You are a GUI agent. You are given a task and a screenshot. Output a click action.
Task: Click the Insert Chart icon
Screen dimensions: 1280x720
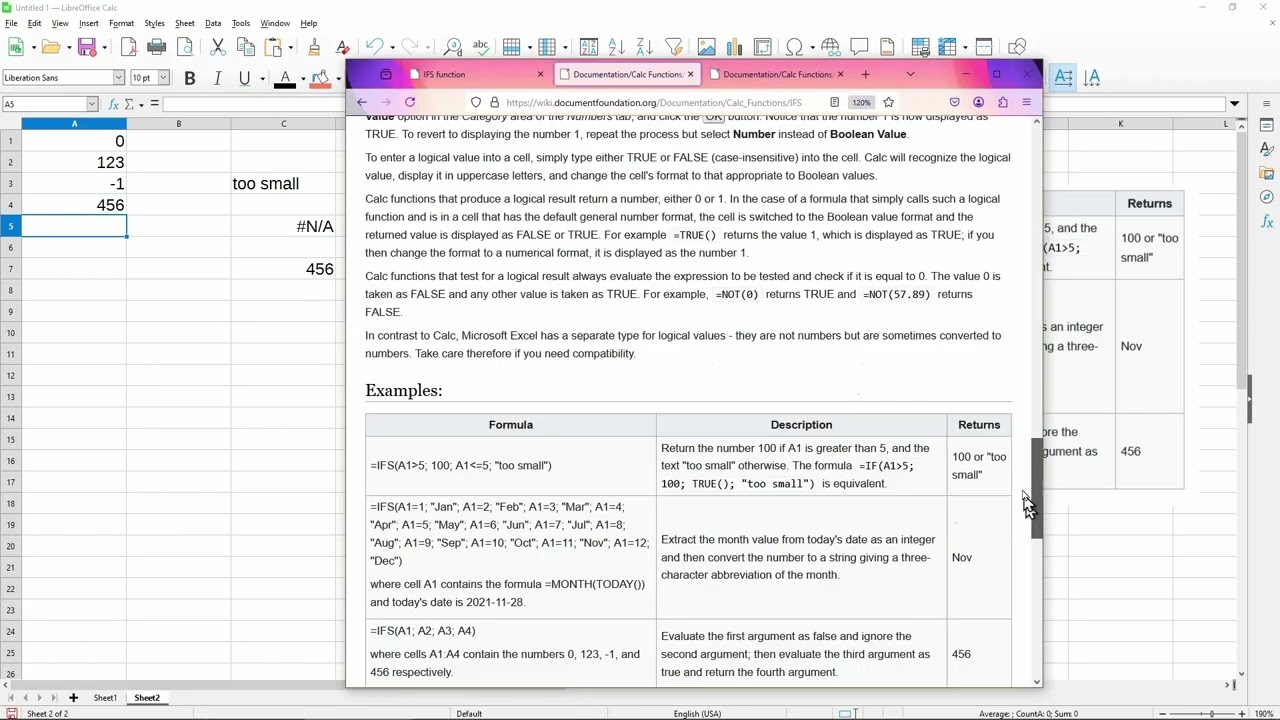click(734, 47)
